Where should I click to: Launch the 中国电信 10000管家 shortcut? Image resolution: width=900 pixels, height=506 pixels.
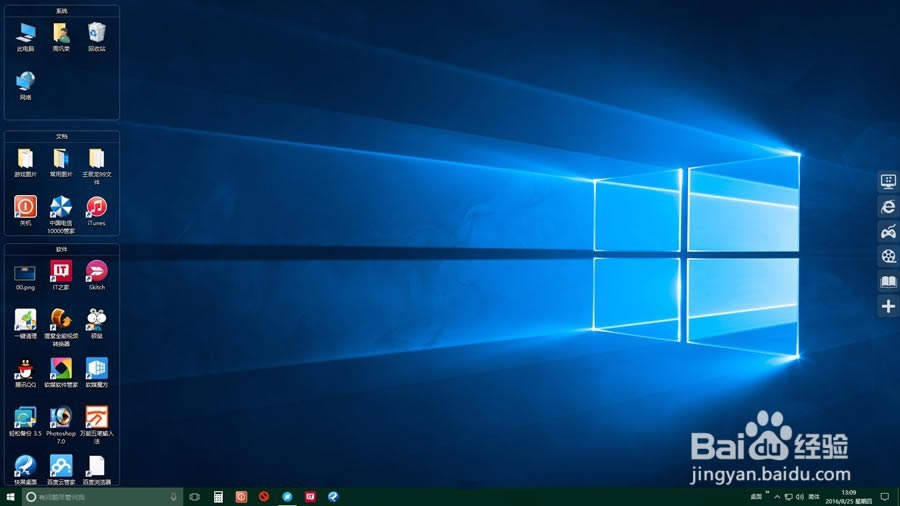(61, 214)
